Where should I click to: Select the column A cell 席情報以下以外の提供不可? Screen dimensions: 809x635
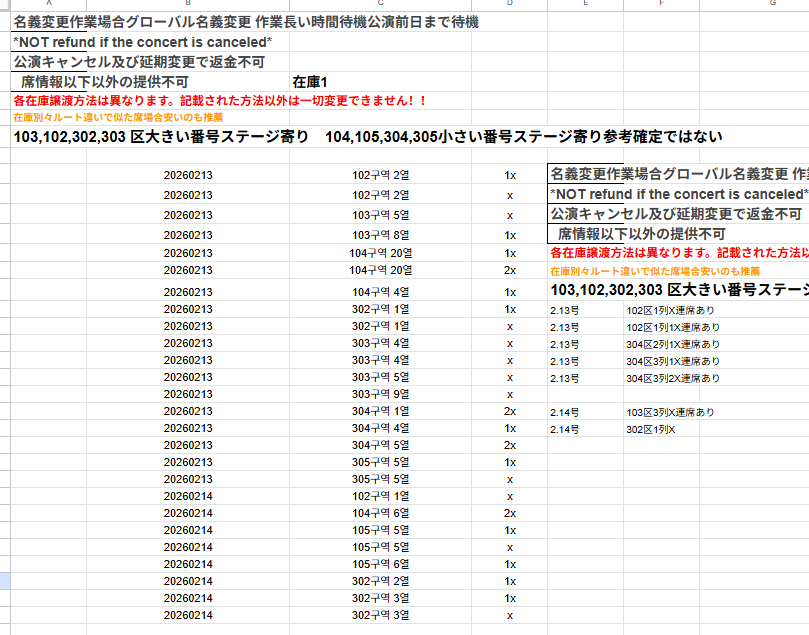click(x=105, y=82)
